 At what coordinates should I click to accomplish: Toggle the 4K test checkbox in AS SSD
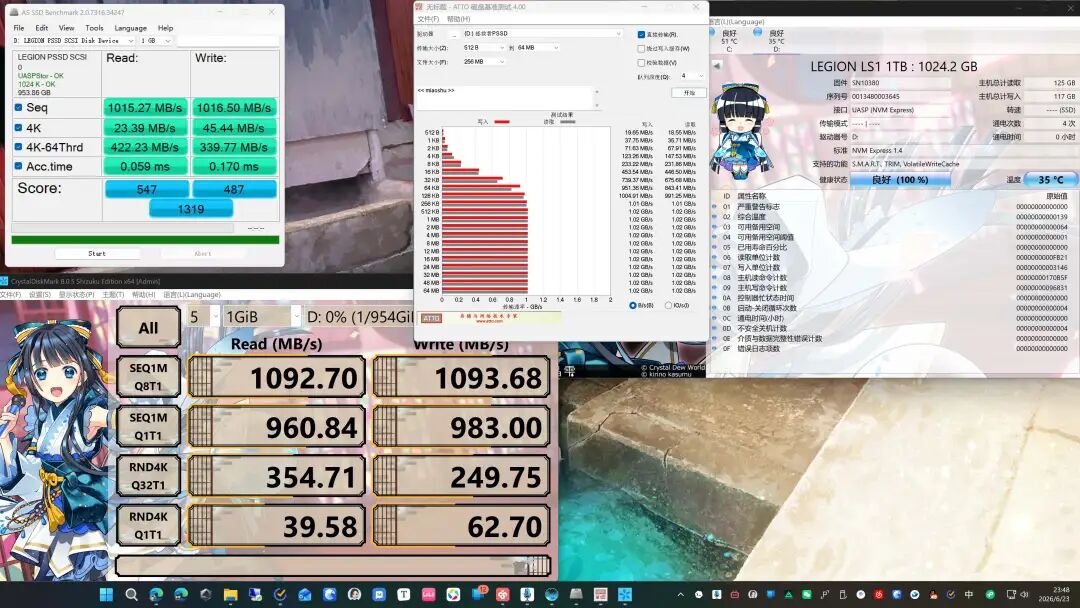pos(19,127)
